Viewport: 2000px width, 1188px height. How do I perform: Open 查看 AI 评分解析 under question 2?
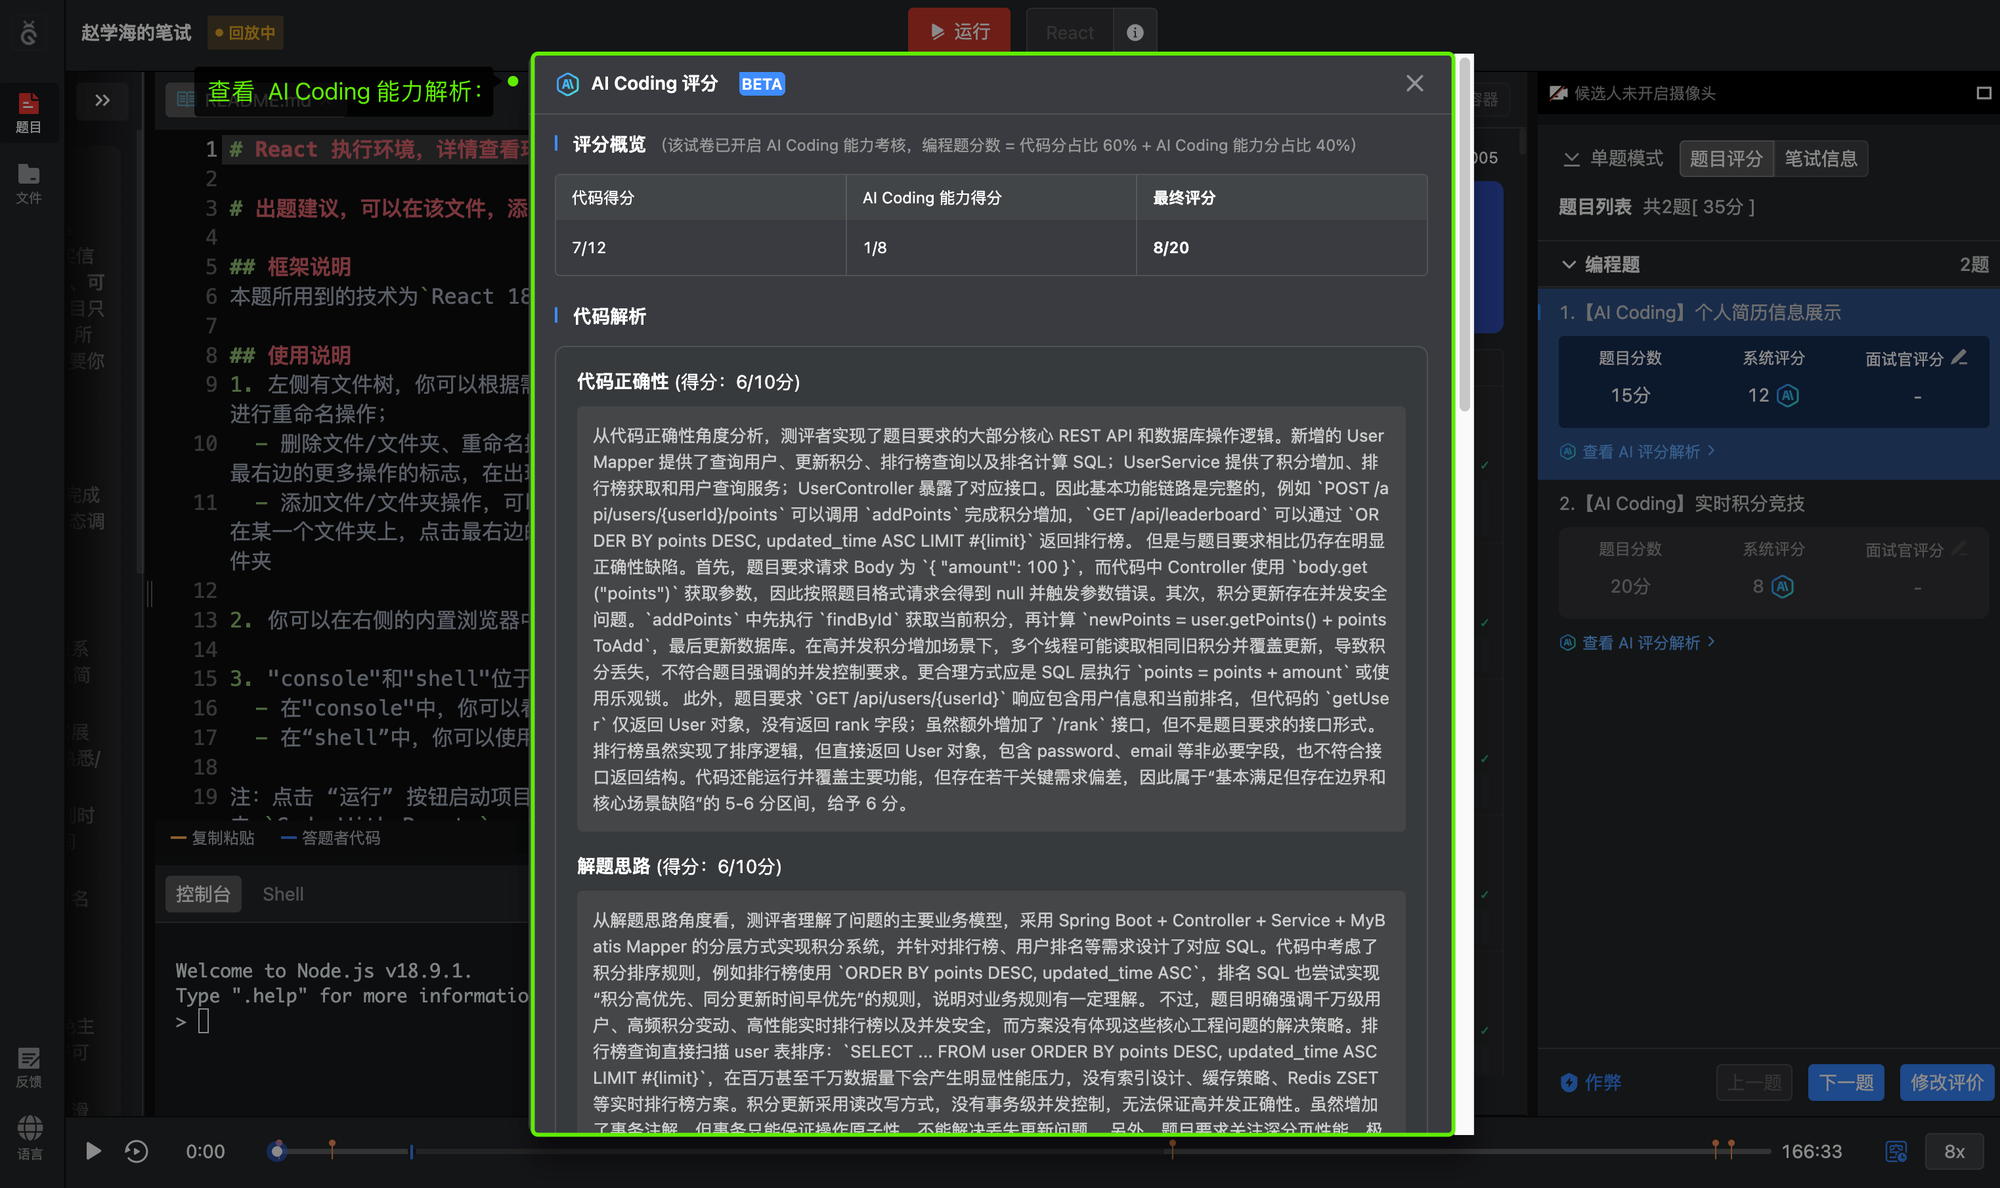pyautogui.click(x=1639, y=642)
